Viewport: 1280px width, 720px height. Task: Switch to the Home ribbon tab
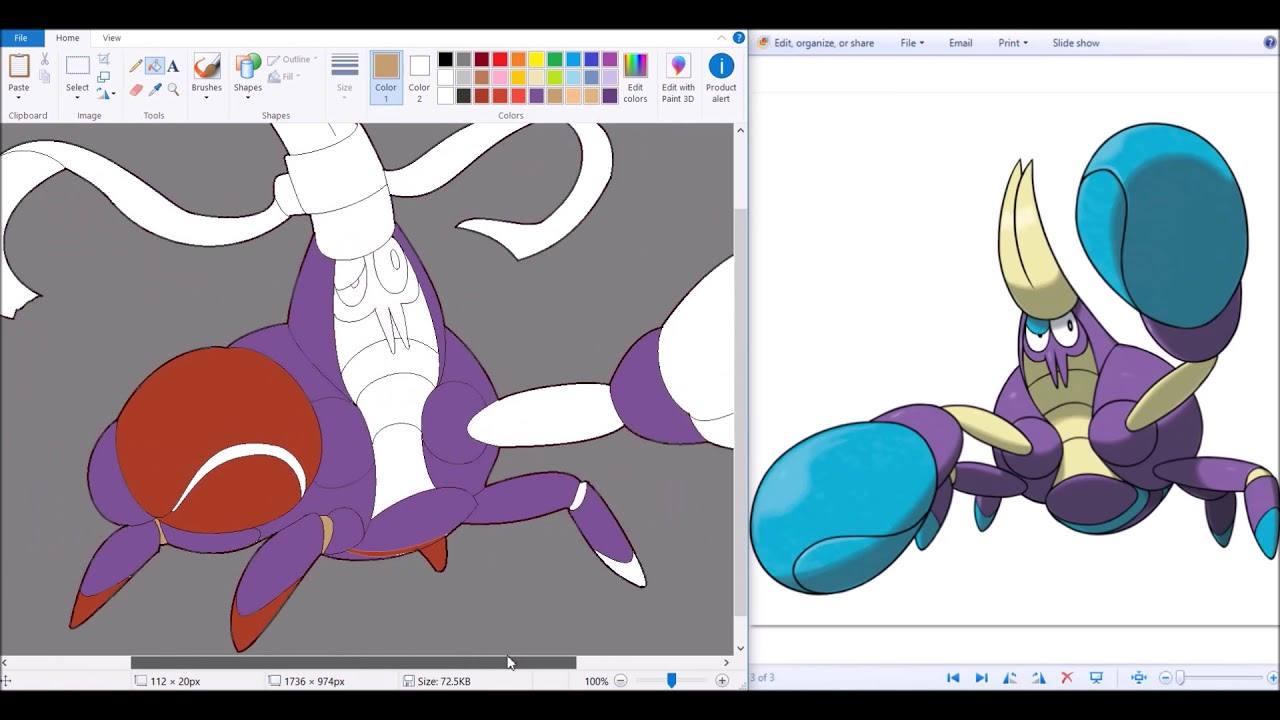67,38
